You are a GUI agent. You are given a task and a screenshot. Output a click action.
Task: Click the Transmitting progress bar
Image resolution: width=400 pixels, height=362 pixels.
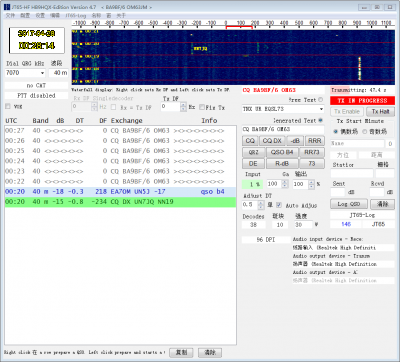coord(362,90)
